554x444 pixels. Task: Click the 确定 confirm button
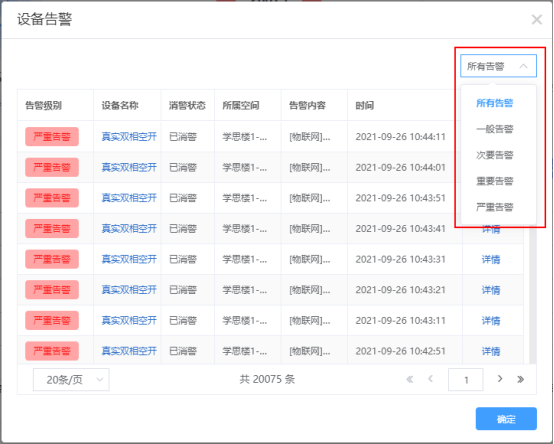point(506,419)
